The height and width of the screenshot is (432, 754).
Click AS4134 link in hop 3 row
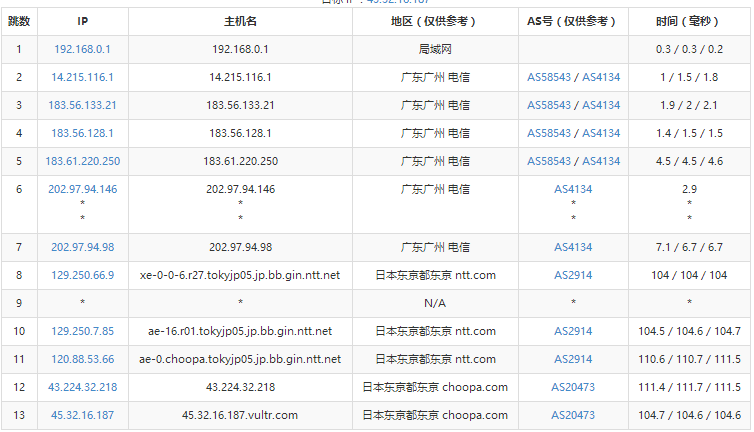(601, 105)
